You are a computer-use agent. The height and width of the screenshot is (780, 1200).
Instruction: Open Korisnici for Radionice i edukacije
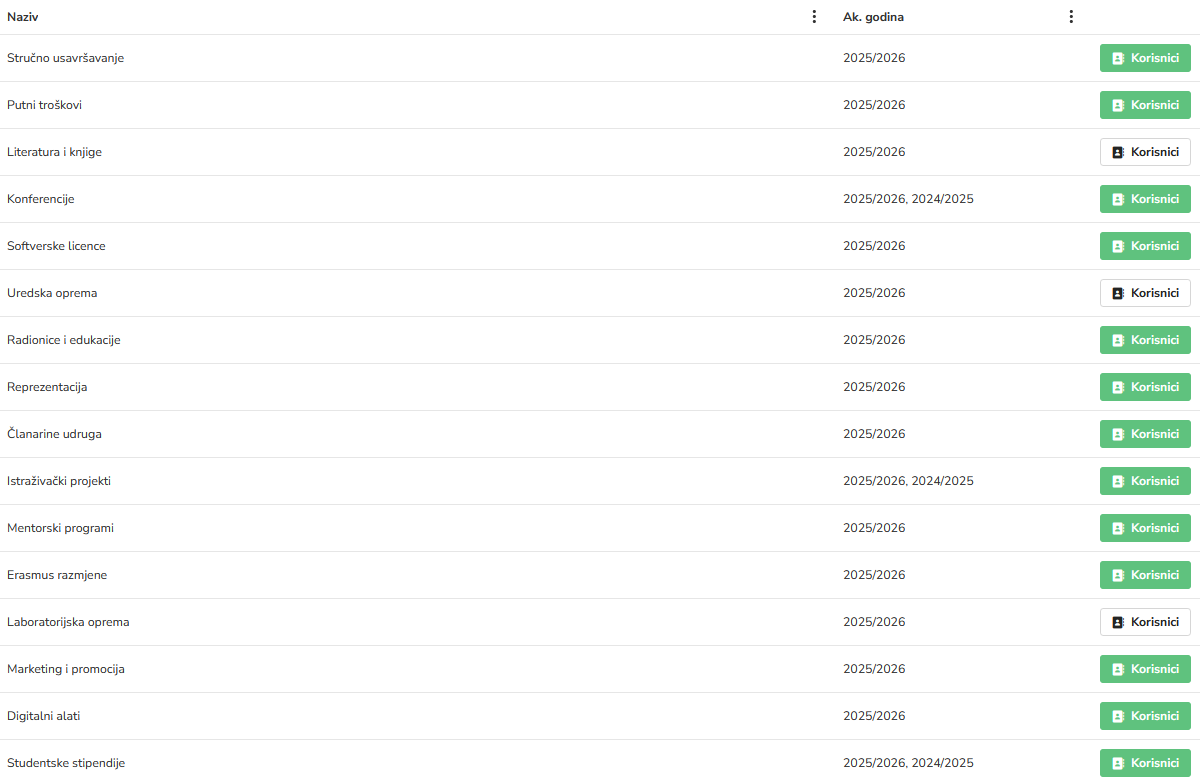point(1145,340)
